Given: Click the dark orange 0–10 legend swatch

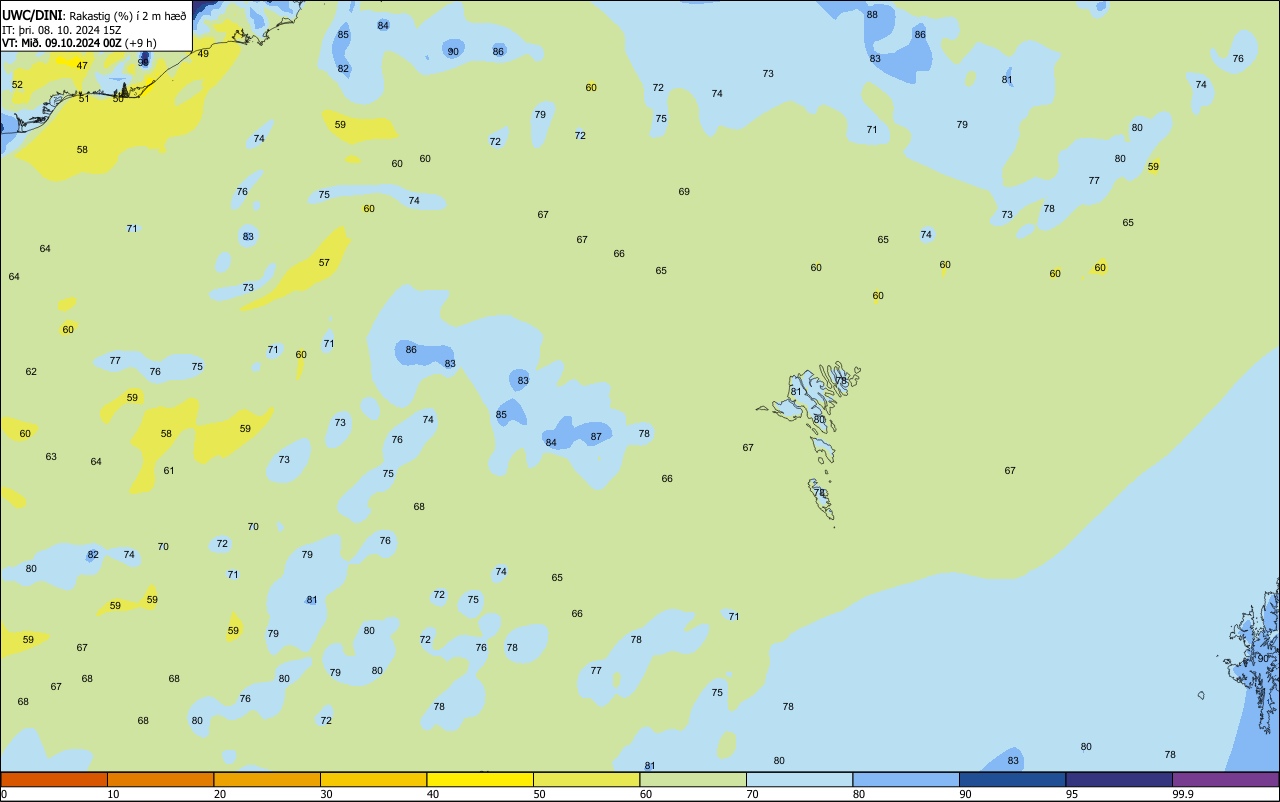Looking at the screenshot, I should pos(54,779).
